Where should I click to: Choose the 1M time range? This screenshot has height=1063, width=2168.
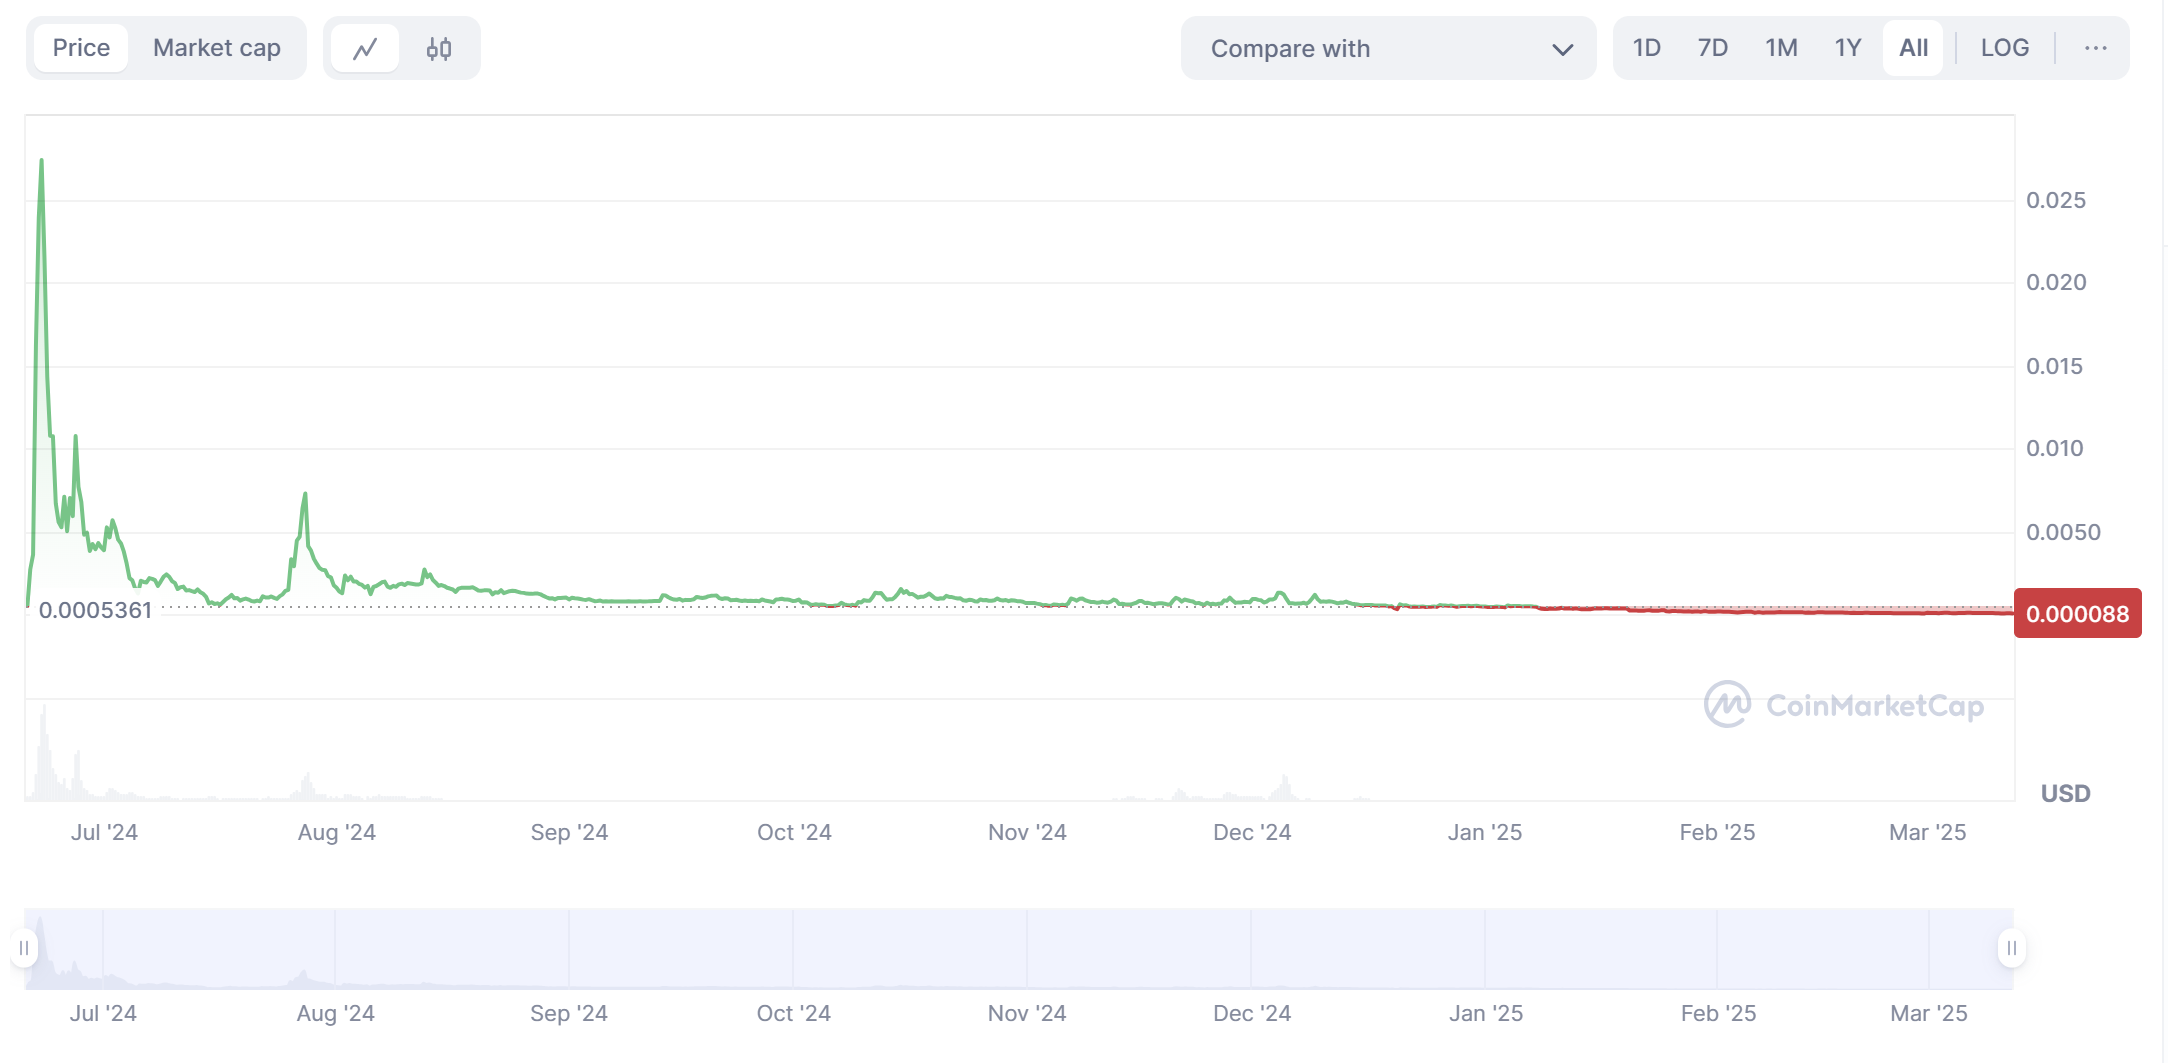[x=1781, y=48]
